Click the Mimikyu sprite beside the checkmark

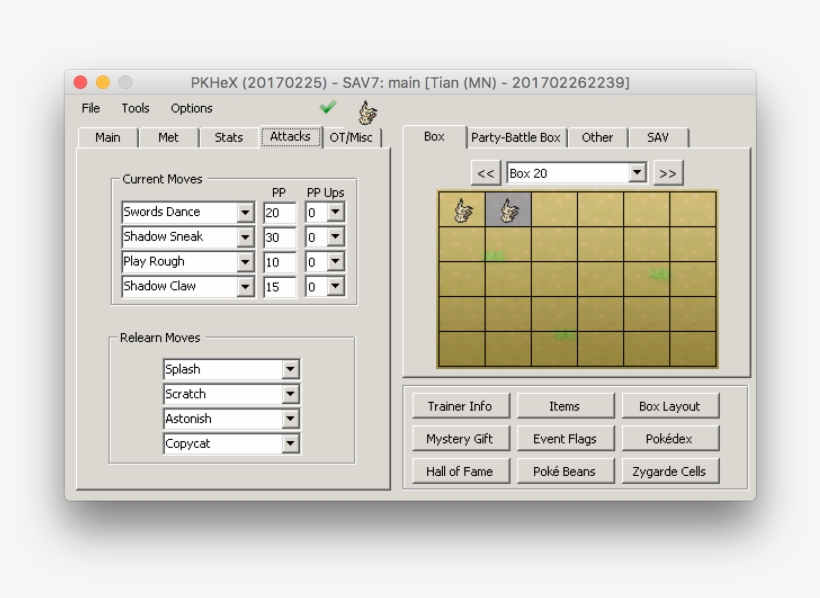[x=368, y=112]
